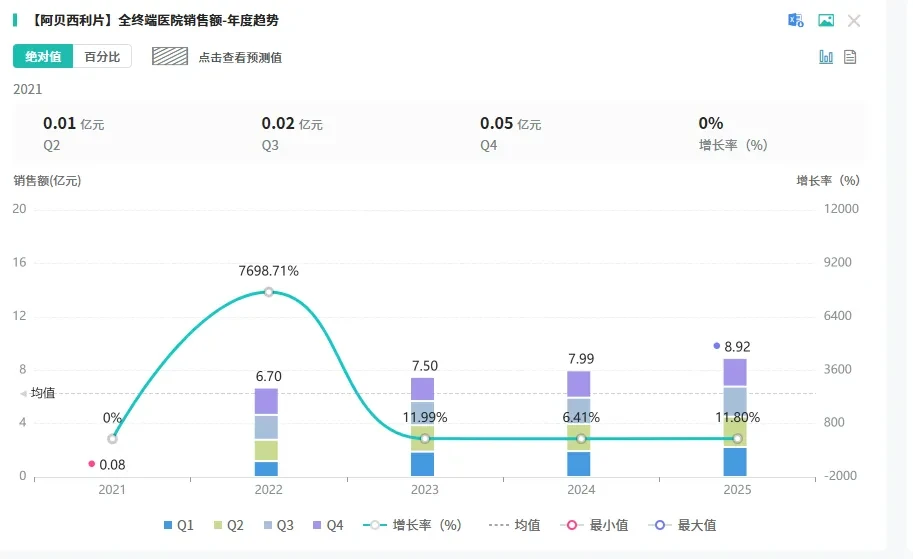Toggle Q4 series in the legend
This screenshot has width=913, height=559.
pyautogui.click(x=328, y=525)
